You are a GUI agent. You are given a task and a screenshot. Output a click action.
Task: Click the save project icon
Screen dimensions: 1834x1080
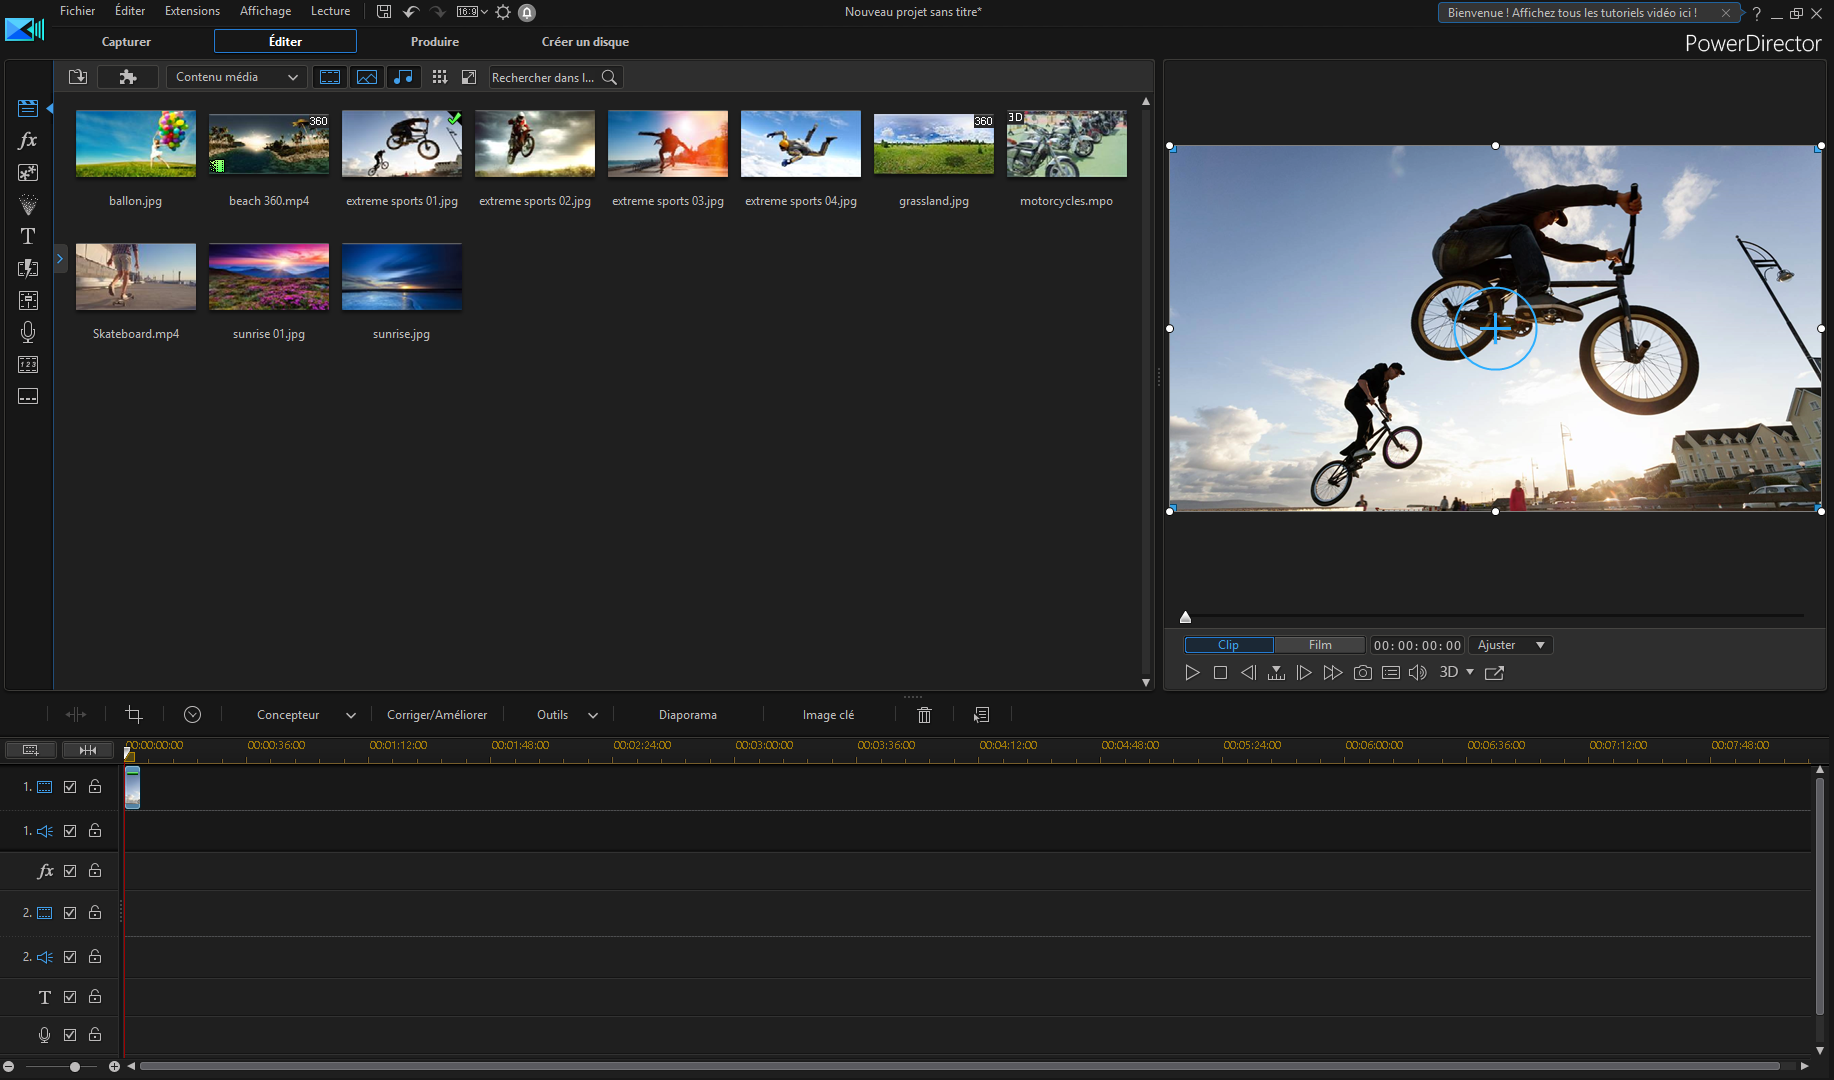pos(384,12)
